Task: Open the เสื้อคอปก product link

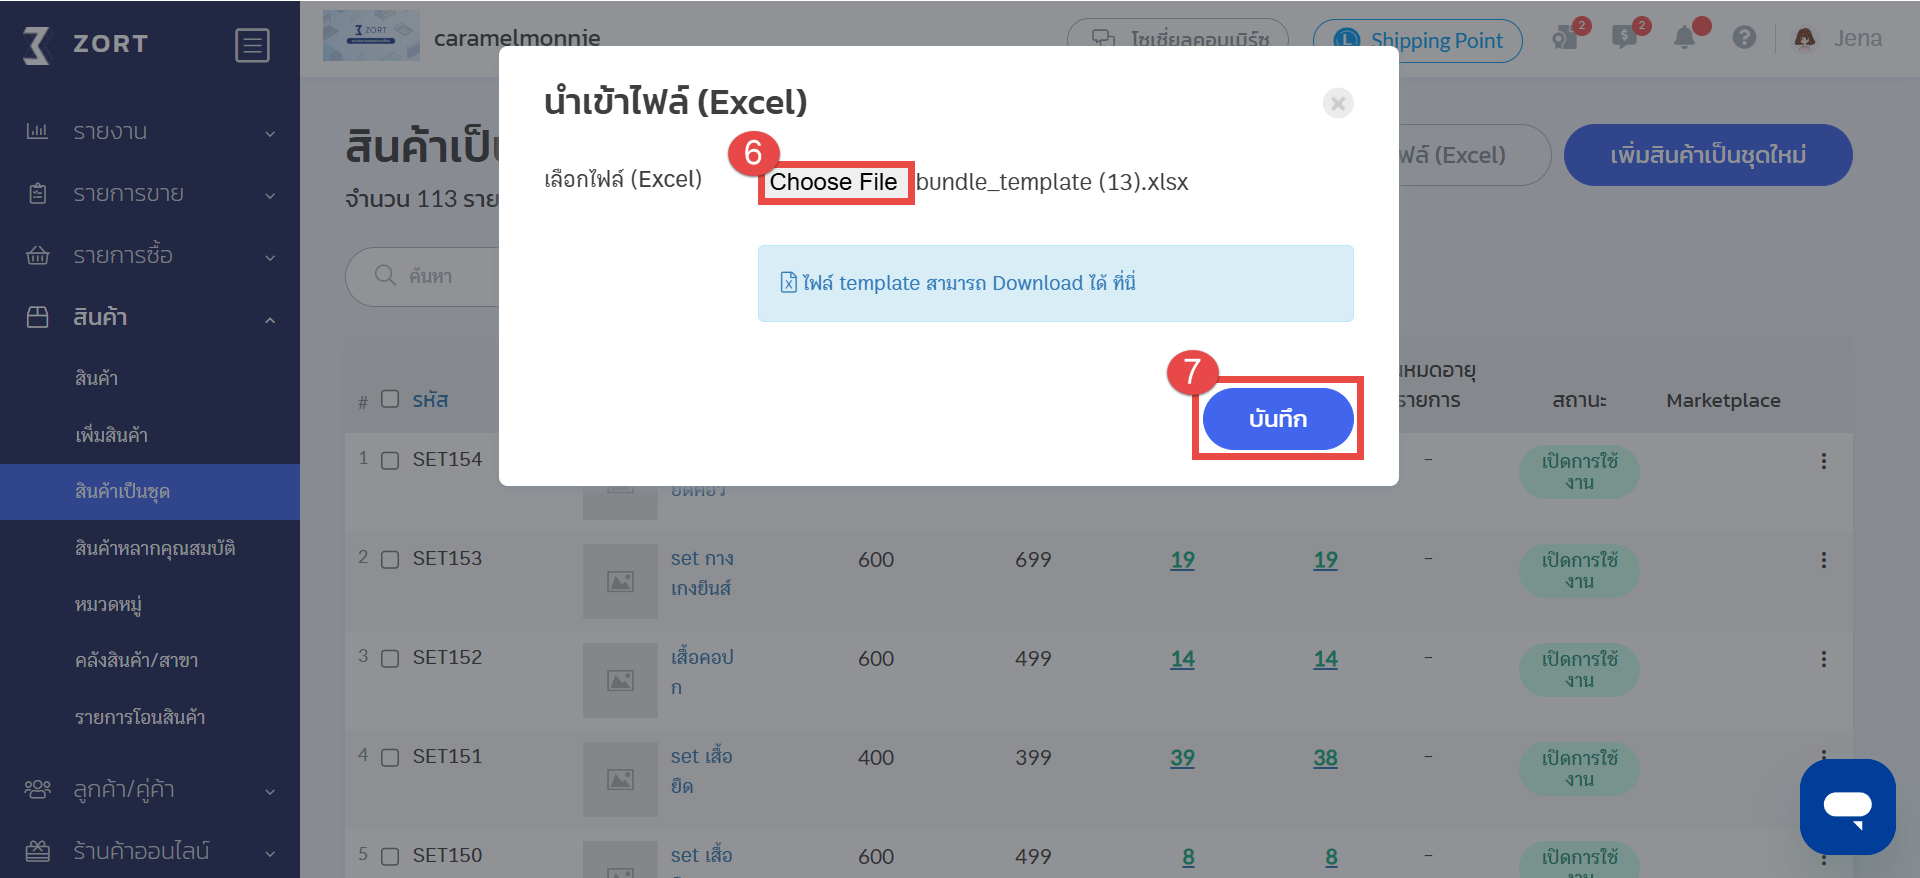Action: pos(702,672)
